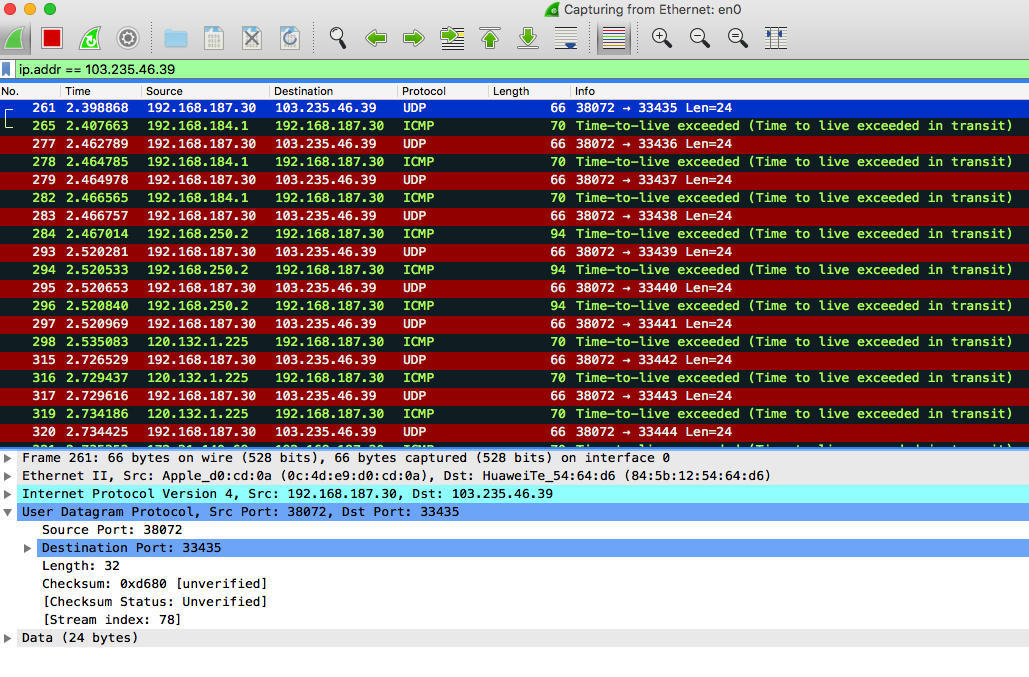The width and height of the screenshot is (1029, 677).
Task: Save this capture file icon
Action: point(213,38)
